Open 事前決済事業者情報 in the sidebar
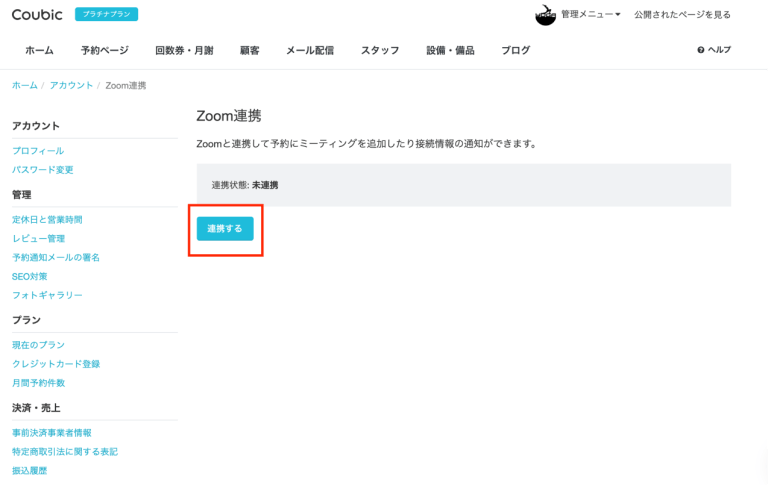 click(51, 433)
